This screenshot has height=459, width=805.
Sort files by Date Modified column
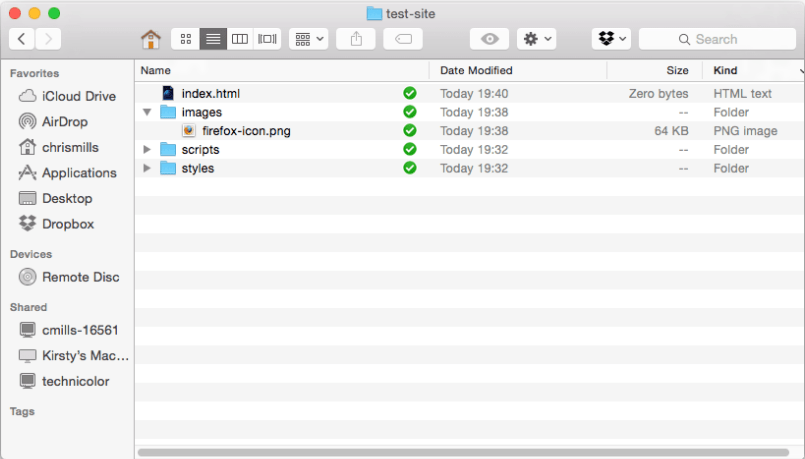[476, 70]
